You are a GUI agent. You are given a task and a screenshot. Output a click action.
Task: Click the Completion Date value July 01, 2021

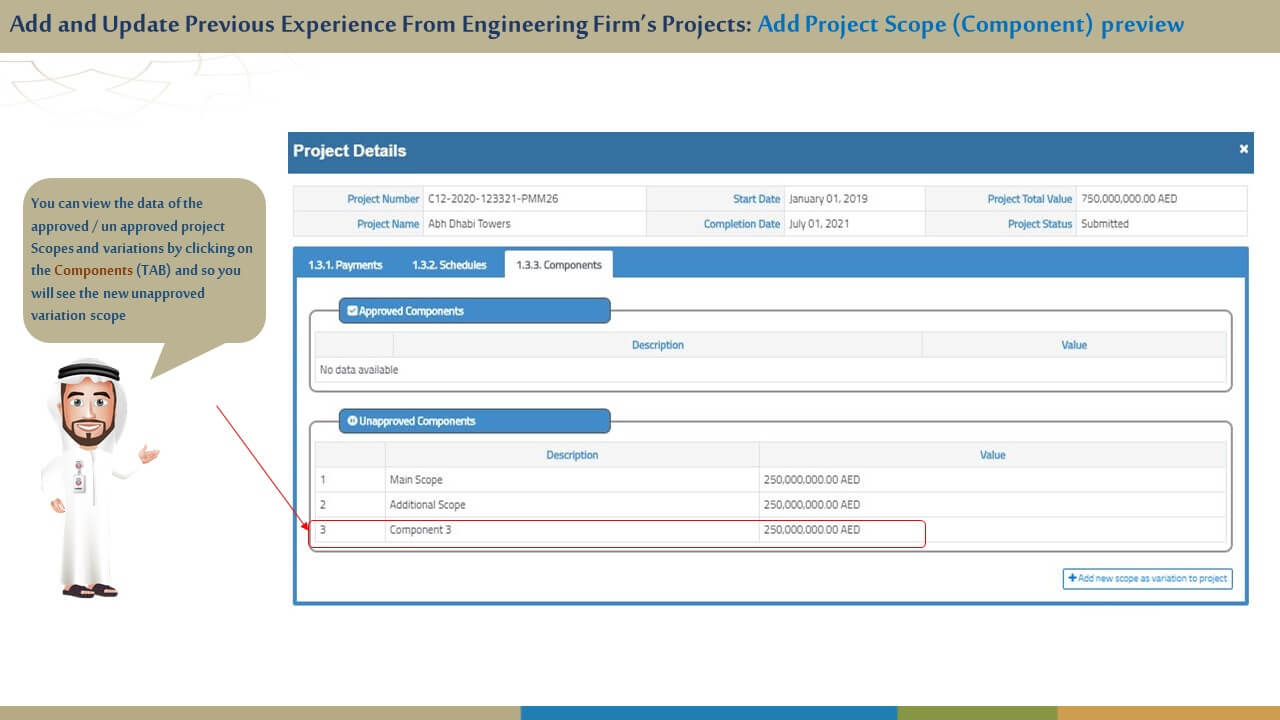click(x=819, y=224)
